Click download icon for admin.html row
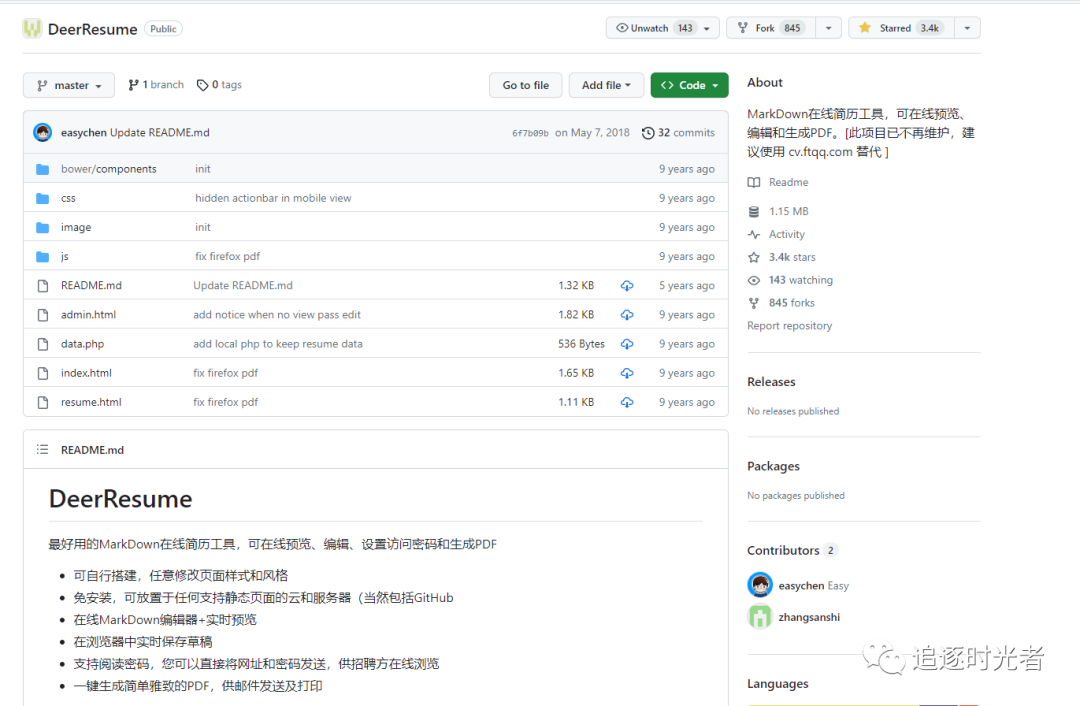The image size is (1080, 706). (627, 315)
